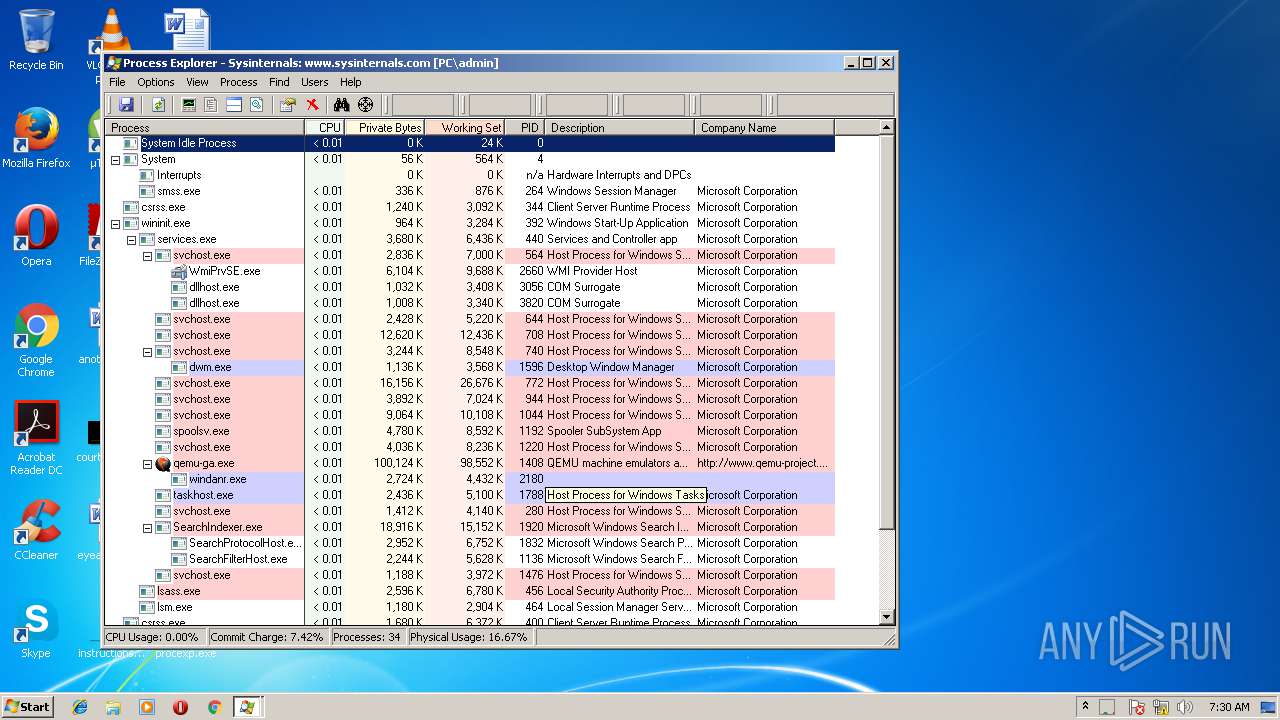This screenshot has height=720, width=1280.
Task: Toggle the Show Process Tree icon
Action: [211, 105]
